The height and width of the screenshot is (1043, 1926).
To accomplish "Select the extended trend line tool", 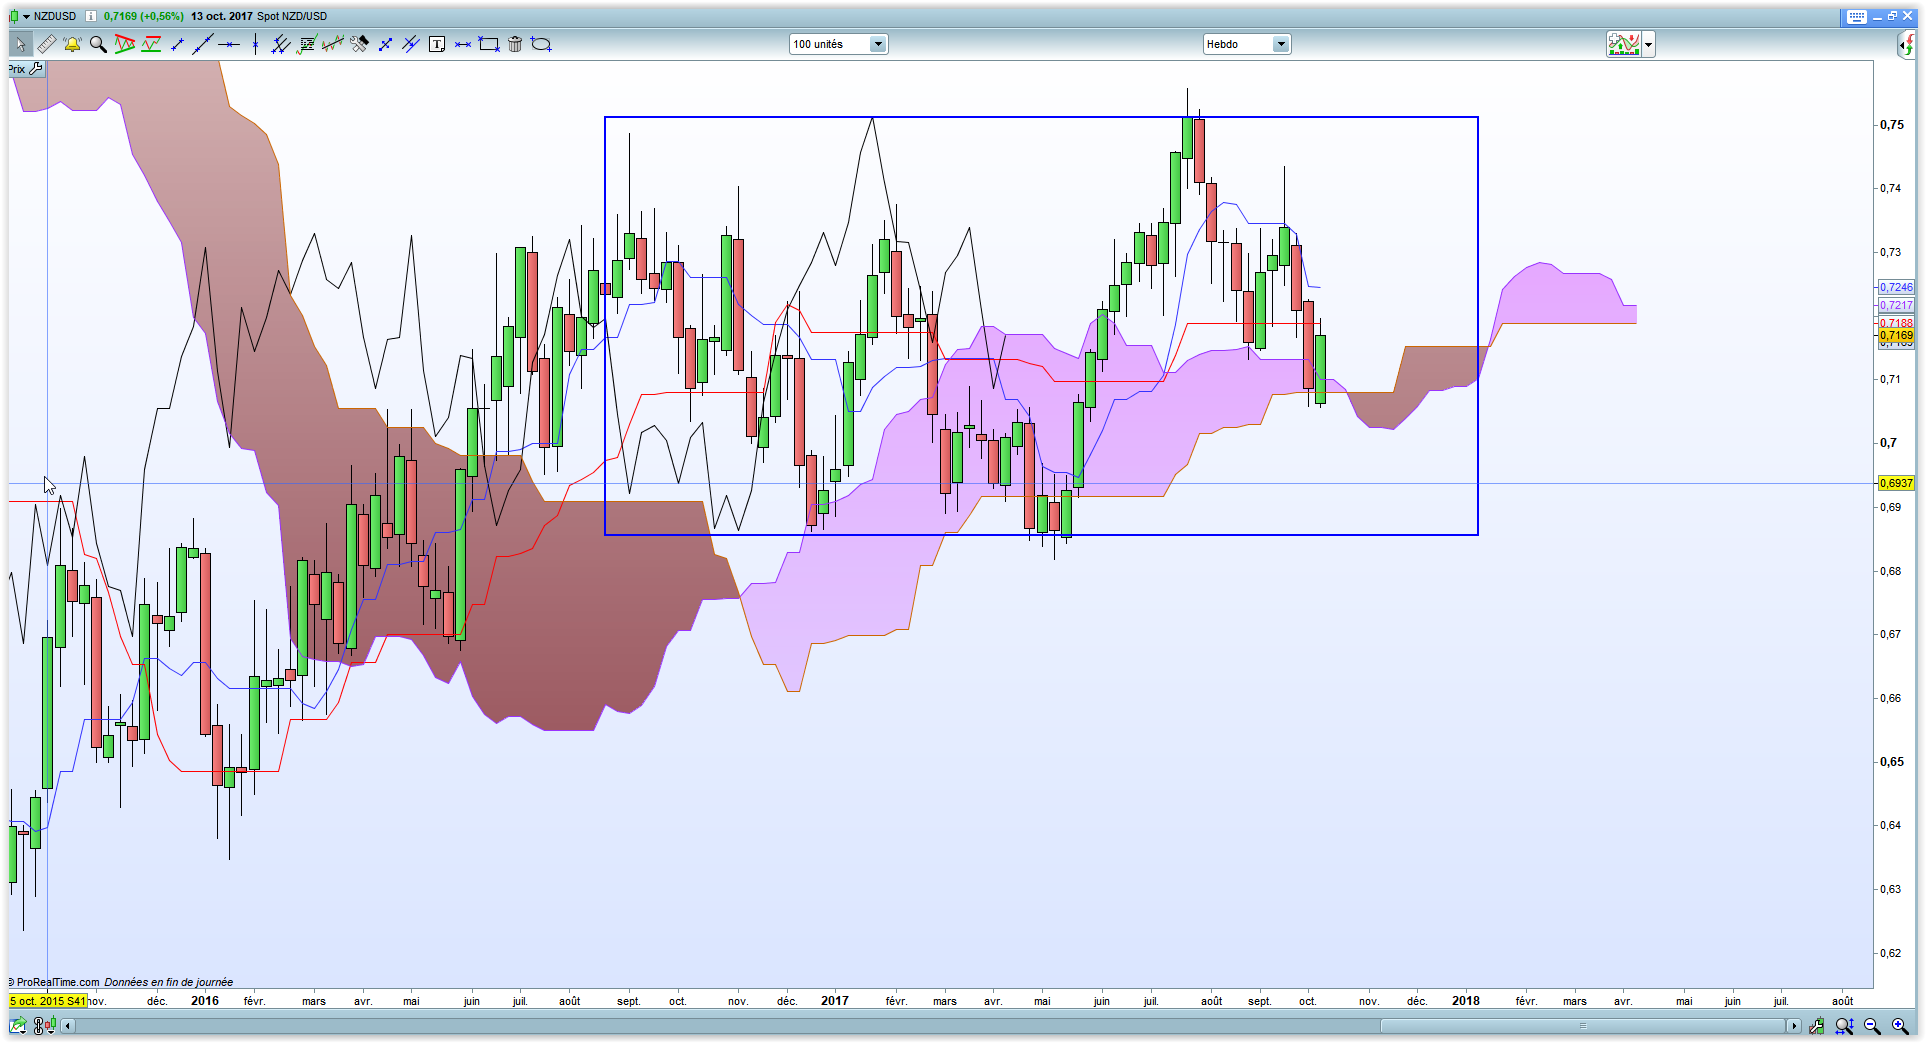I will pyautogui.click(x=203, y=44).
